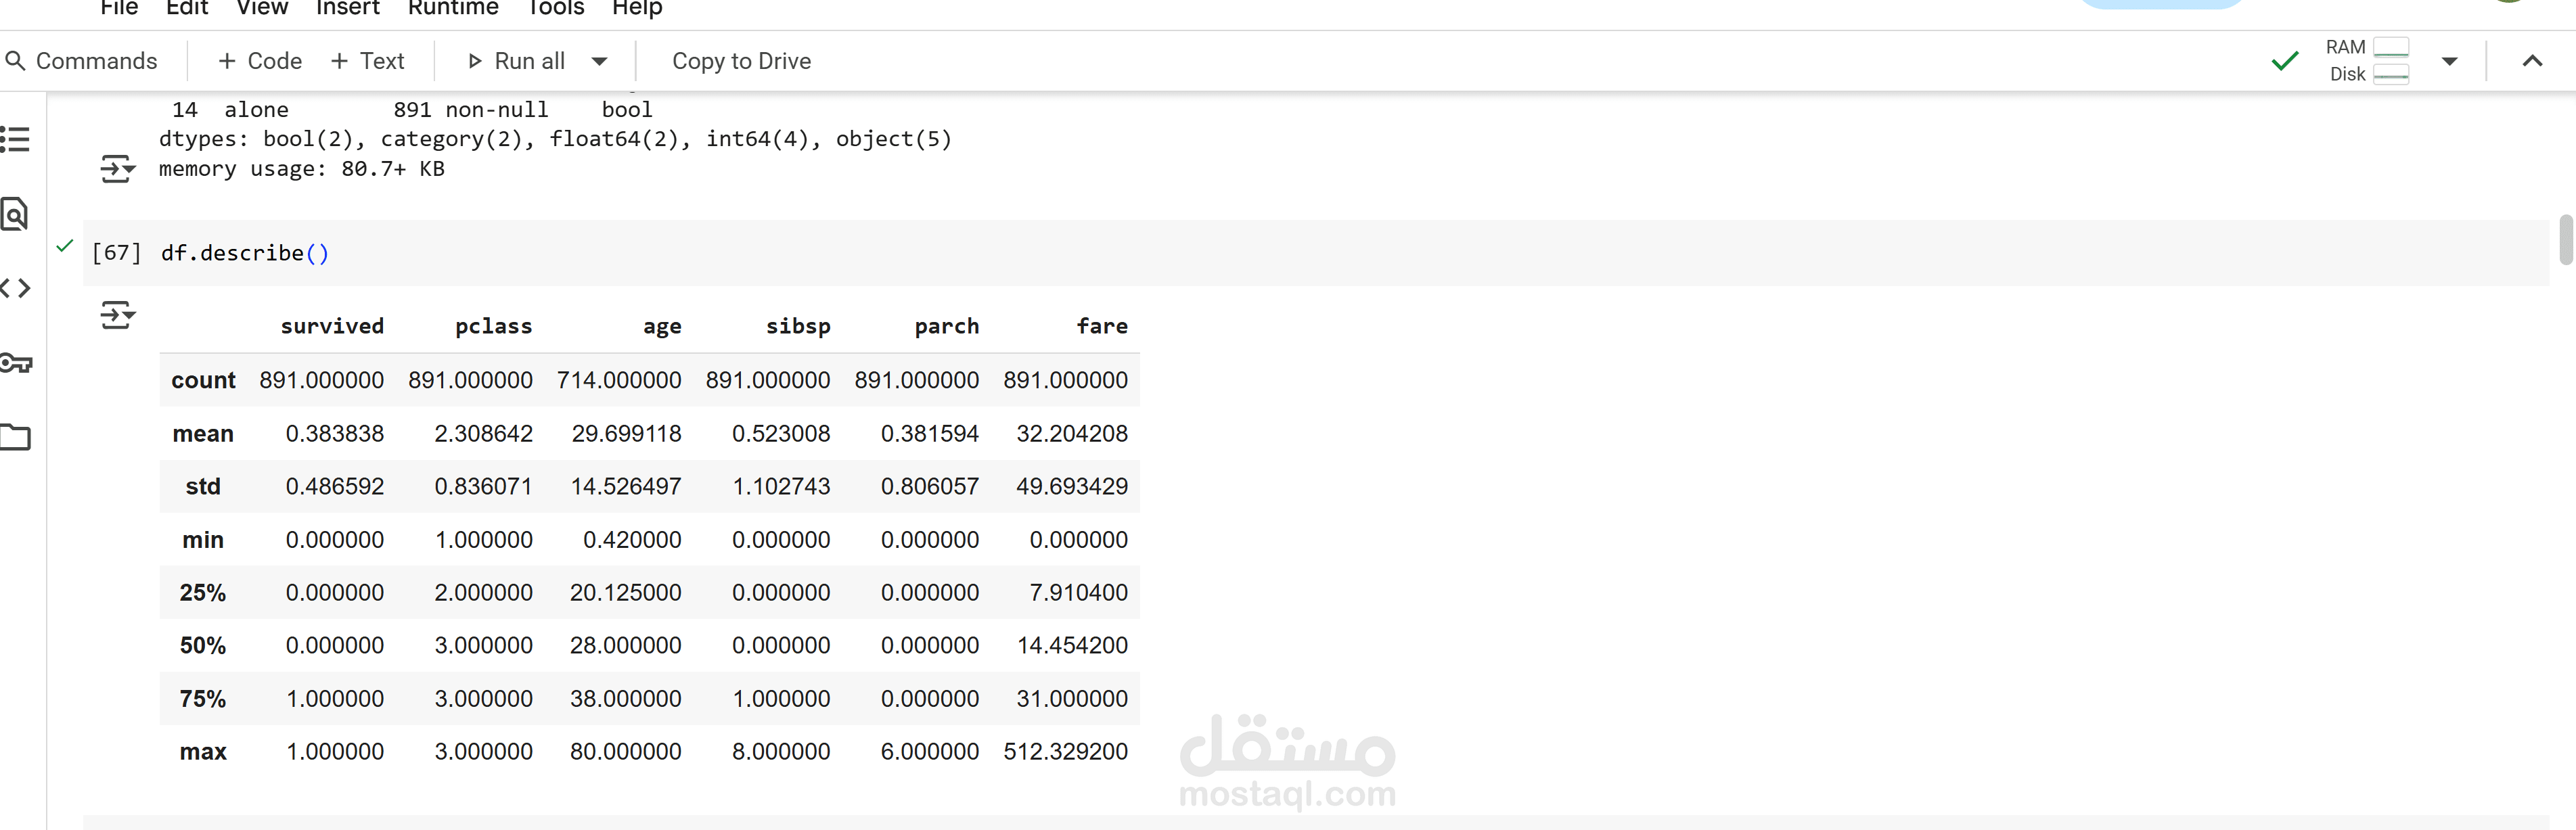Open the files folder sidebar icon
This screenshot has width=2576, height=830.
coord(15,437)
